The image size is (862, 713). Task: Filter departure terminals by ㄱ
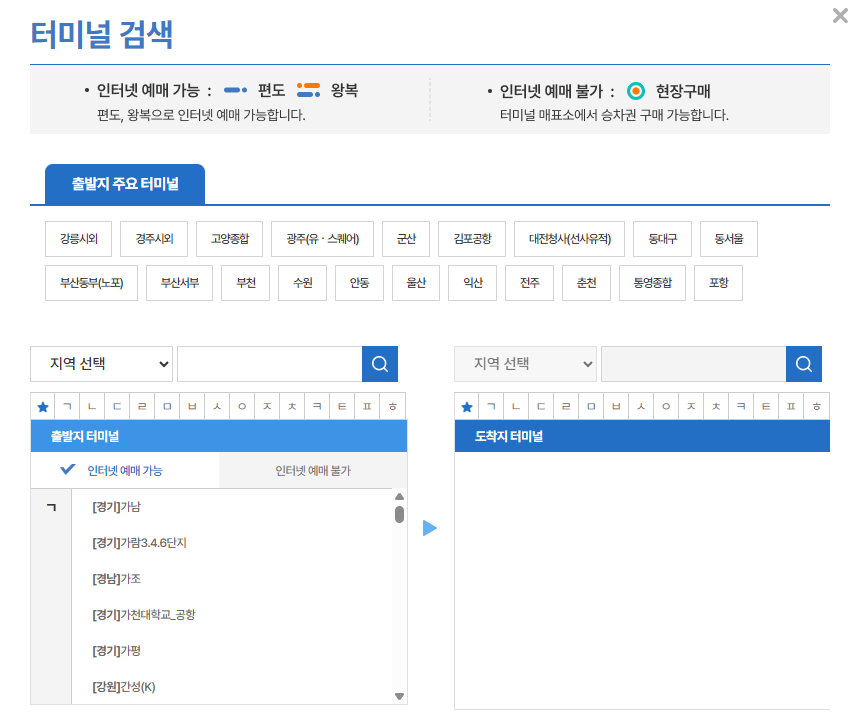[68, 407]
